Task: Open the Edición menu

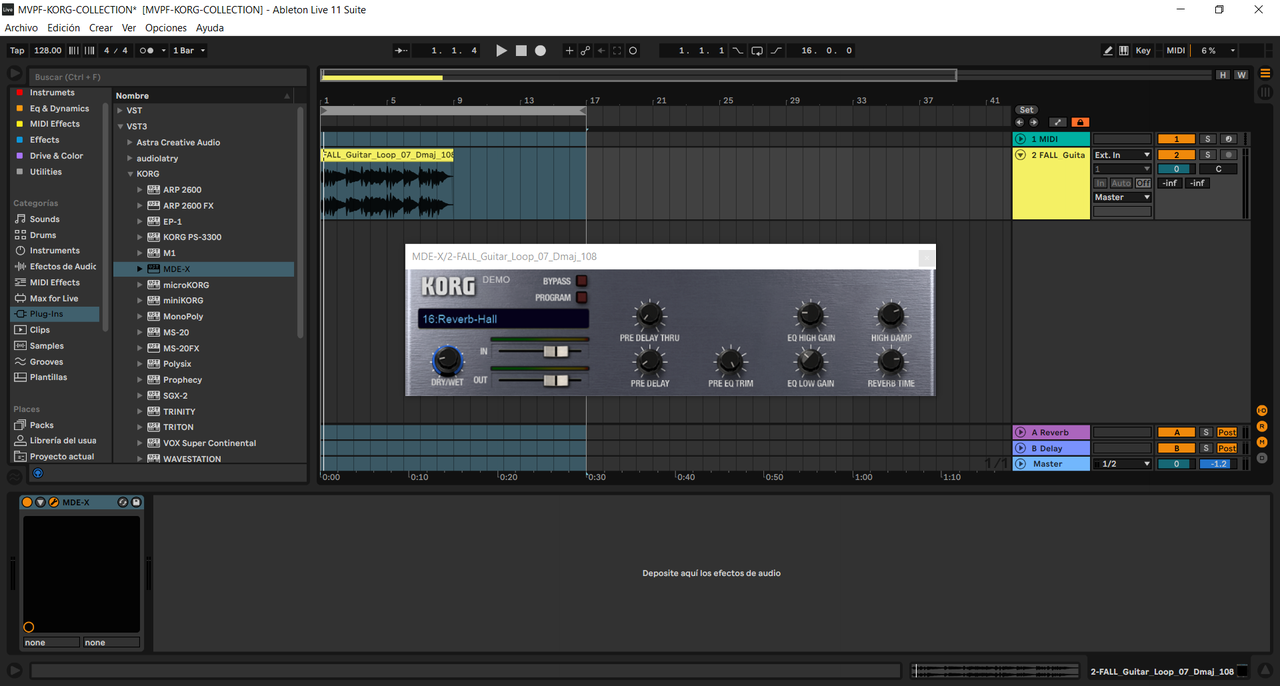Action: (64, 28)
